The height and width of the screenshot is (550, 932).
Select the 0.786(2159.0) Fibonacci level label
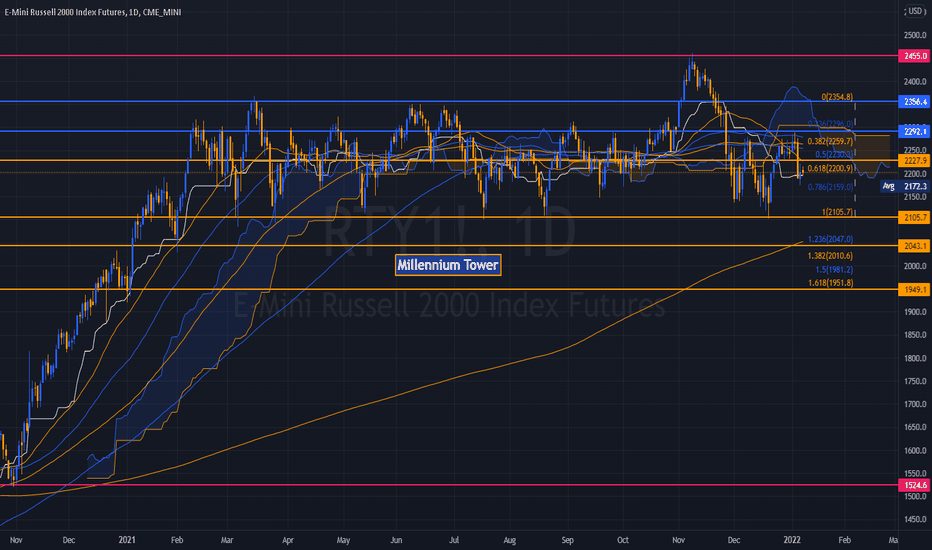coord(830,187)
